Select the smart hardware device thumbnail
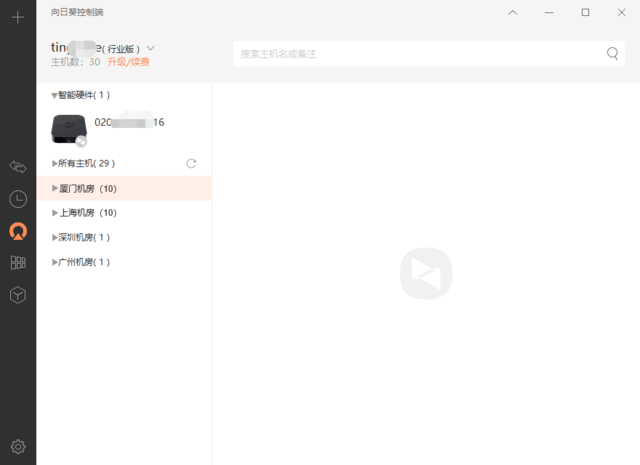The image size is (640, 465). coord(68,128)
